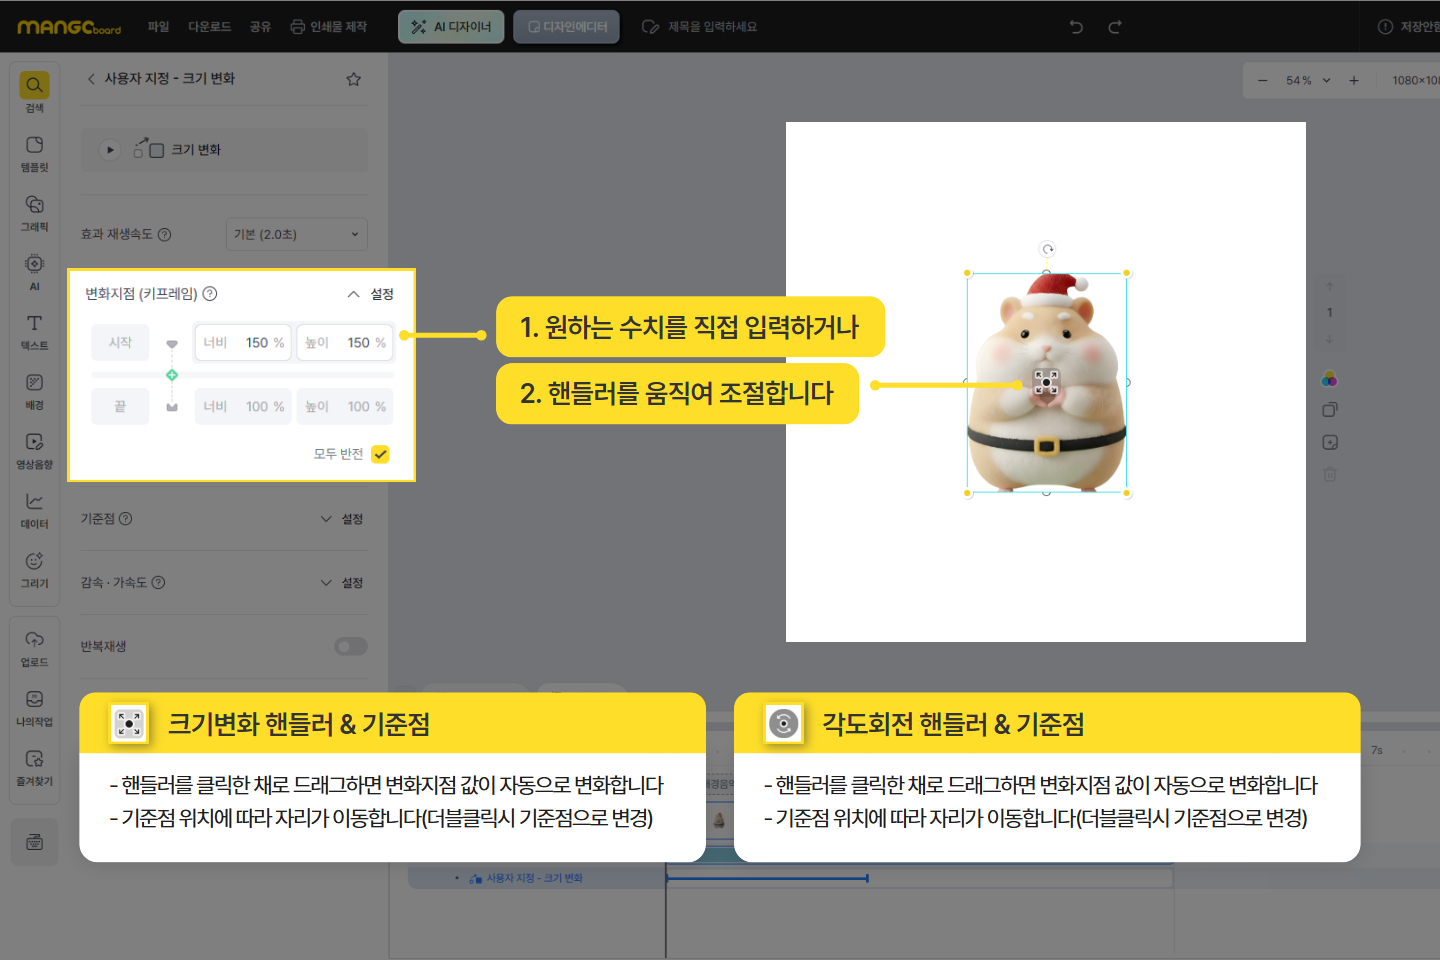Screen dimensions: 1440x960
Task: Favorite this animation with star icon
Action: point(353,79)
